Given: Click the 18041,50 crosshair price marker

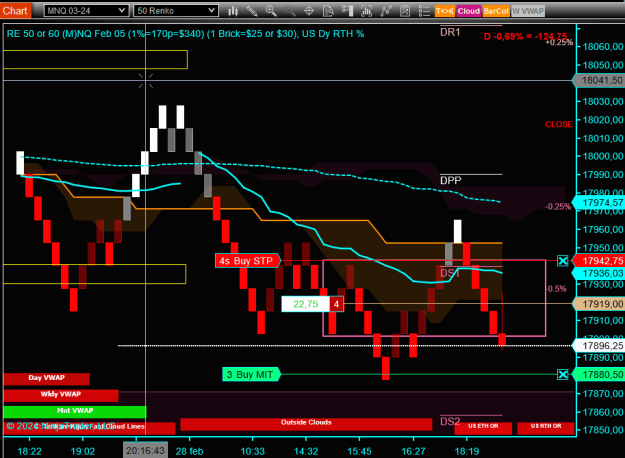Looking at the screenshot, I should (598, 81).
